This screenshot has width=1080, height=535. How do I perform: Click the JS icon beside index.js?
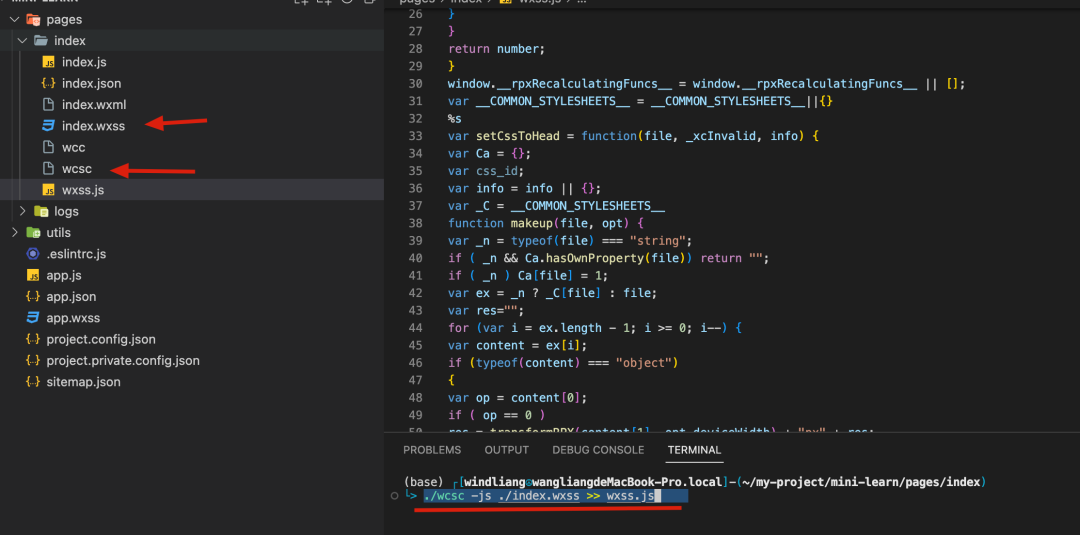click(x=48, y=62)
